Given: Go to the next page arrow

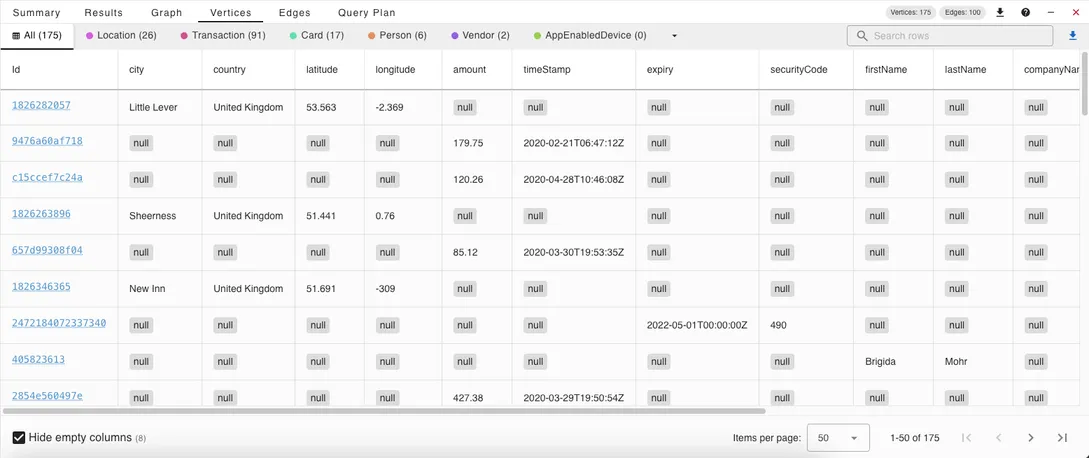Looking at the screenshot, I should coord(1031,438).
